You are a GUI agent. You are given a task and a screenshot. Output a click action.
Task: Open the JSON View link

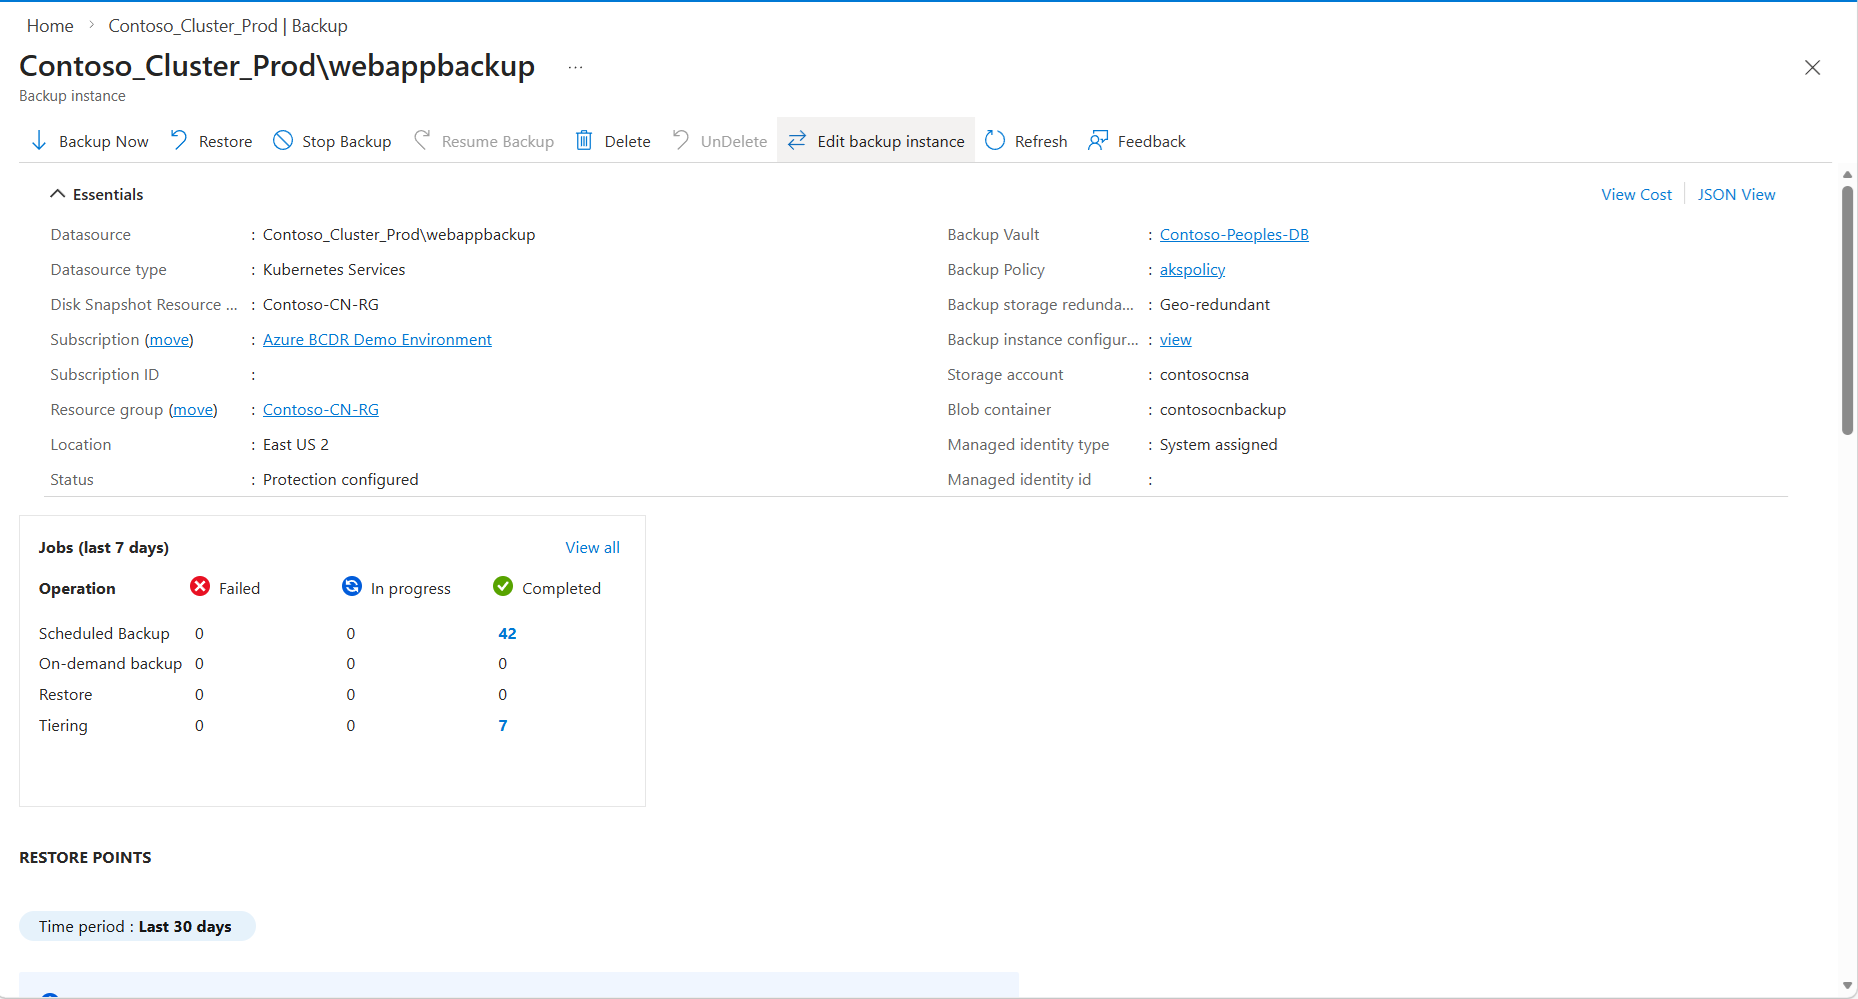pos(1736,195)
